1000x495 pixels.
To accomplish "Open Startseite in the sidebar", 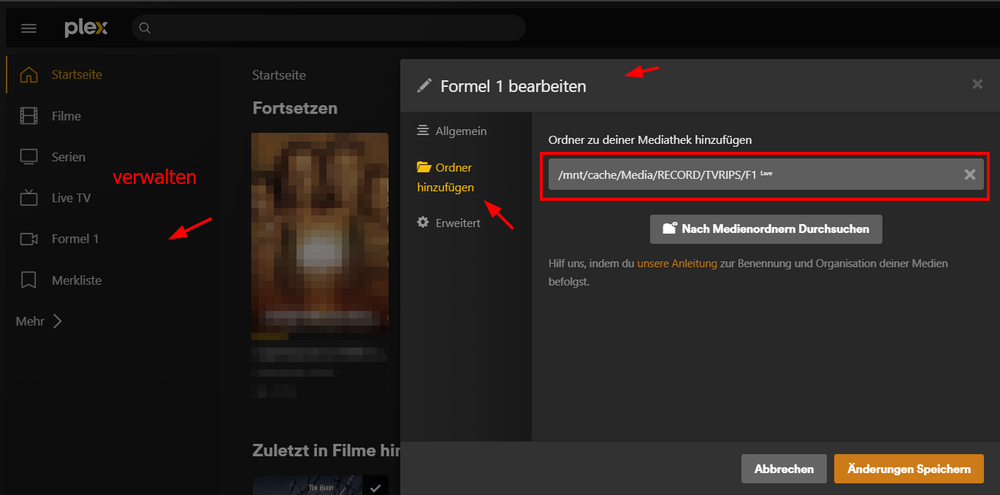I will coord(77,75).
